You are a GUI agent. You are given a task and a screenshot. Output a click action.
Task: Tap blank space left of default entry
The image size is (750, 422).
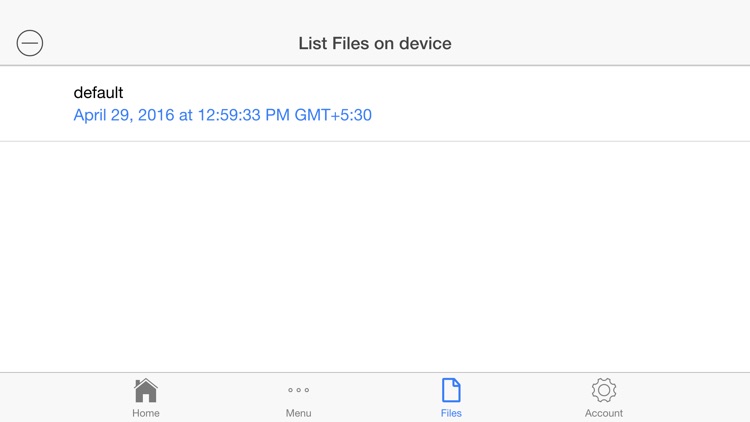(35, 103)
